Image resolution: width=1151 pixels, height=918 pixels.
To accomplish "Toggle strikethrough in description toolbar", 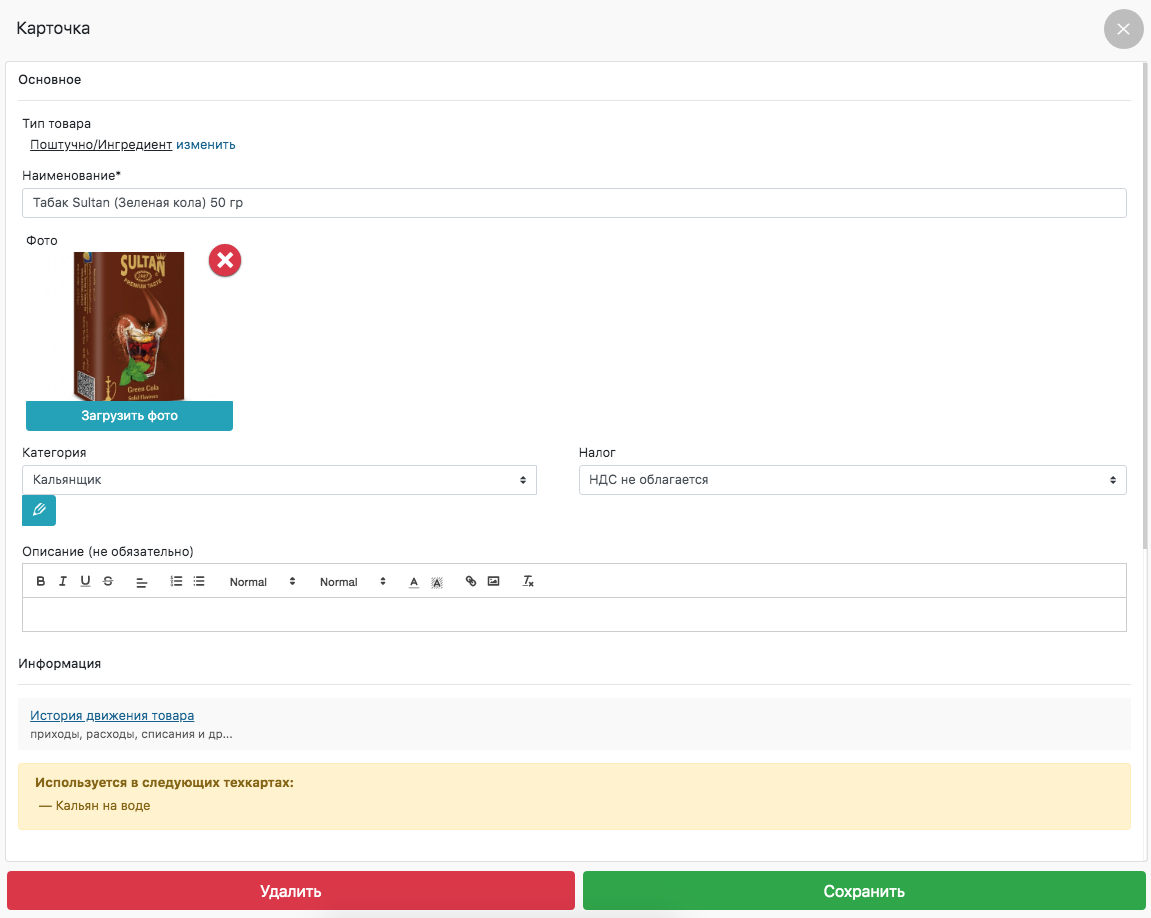I will 108,582.
